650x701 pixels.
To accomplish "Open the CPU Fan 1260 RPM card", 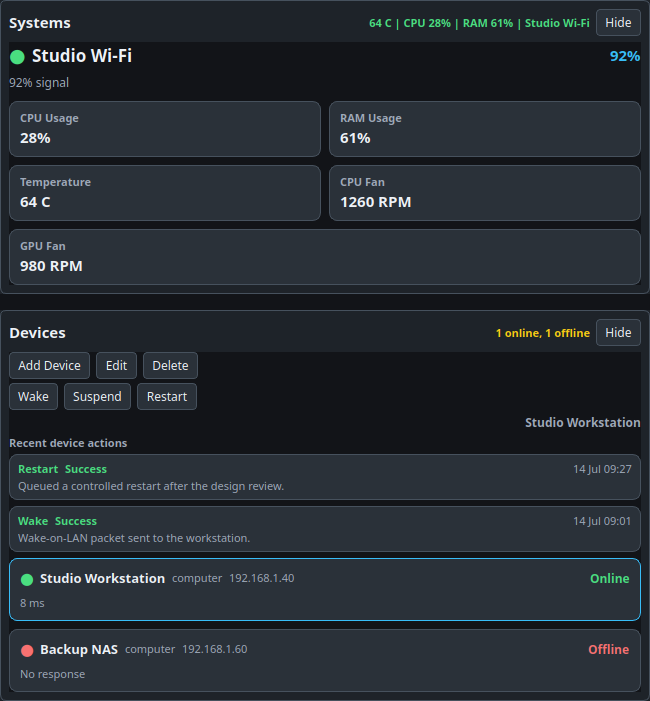I will 485,193.
